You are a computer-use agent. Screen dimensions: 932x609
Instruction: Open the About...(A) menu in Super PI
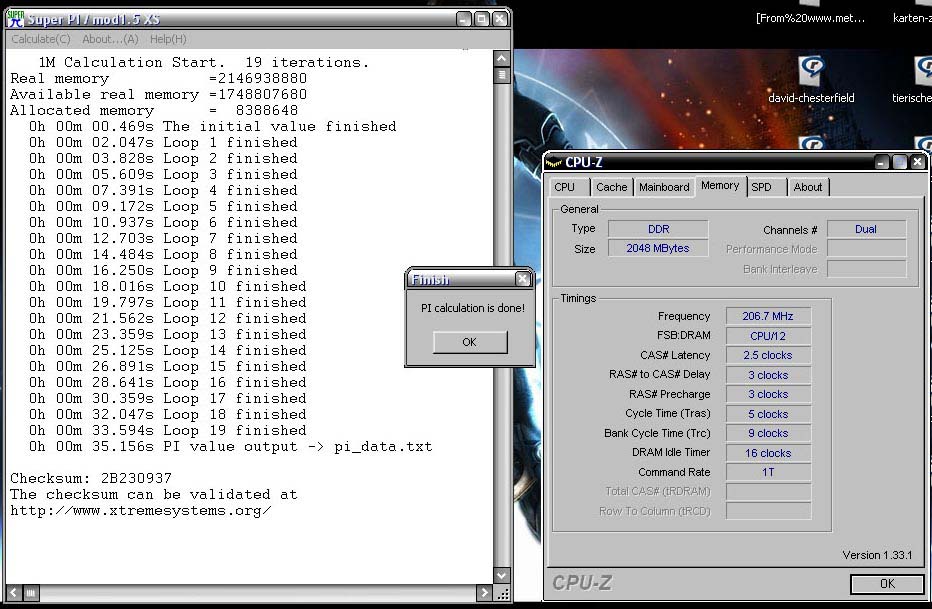coord(110,39)
